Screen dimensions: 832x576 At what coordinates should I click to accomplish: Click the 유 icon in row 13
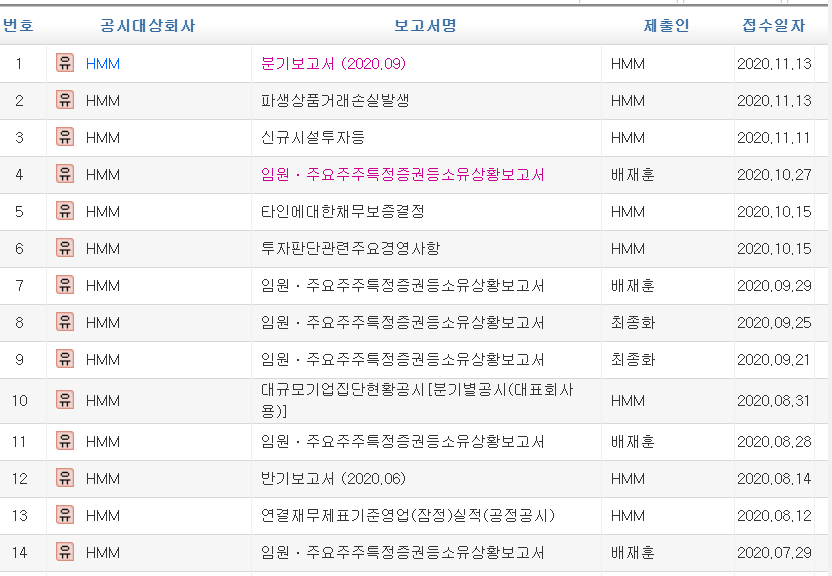(65, 515)
